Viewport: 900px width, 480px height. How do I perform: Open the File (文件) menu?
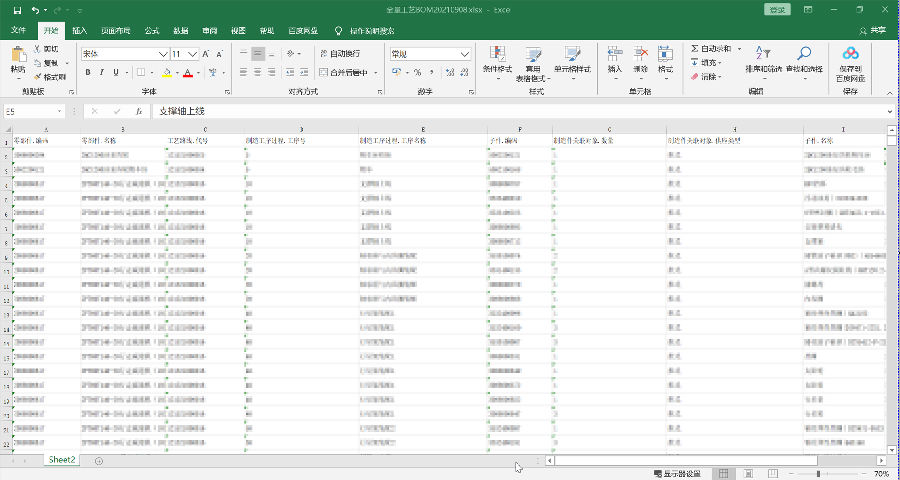[17, 31]
